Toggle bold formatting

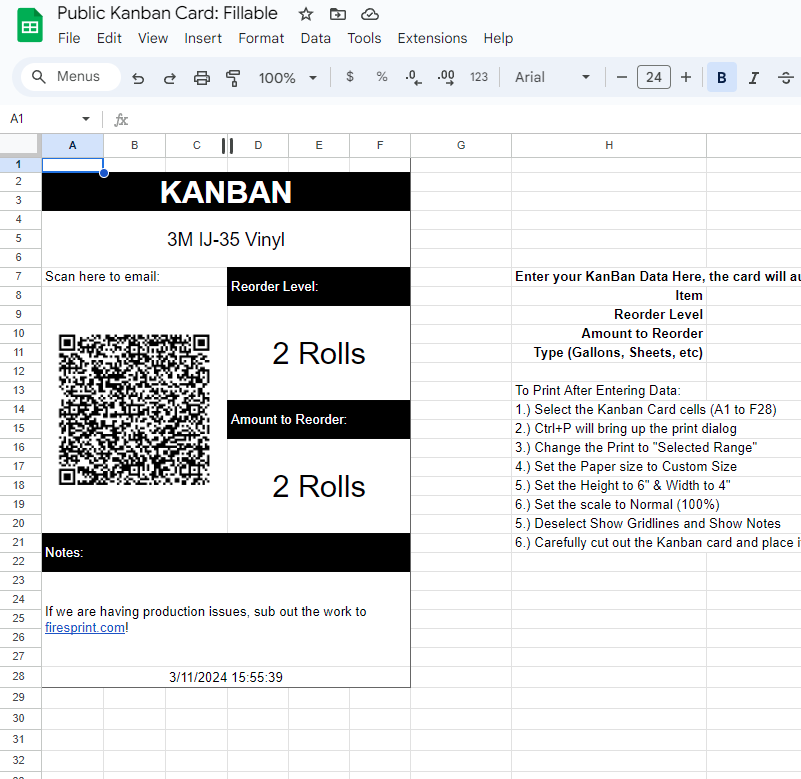pos(722,78)
